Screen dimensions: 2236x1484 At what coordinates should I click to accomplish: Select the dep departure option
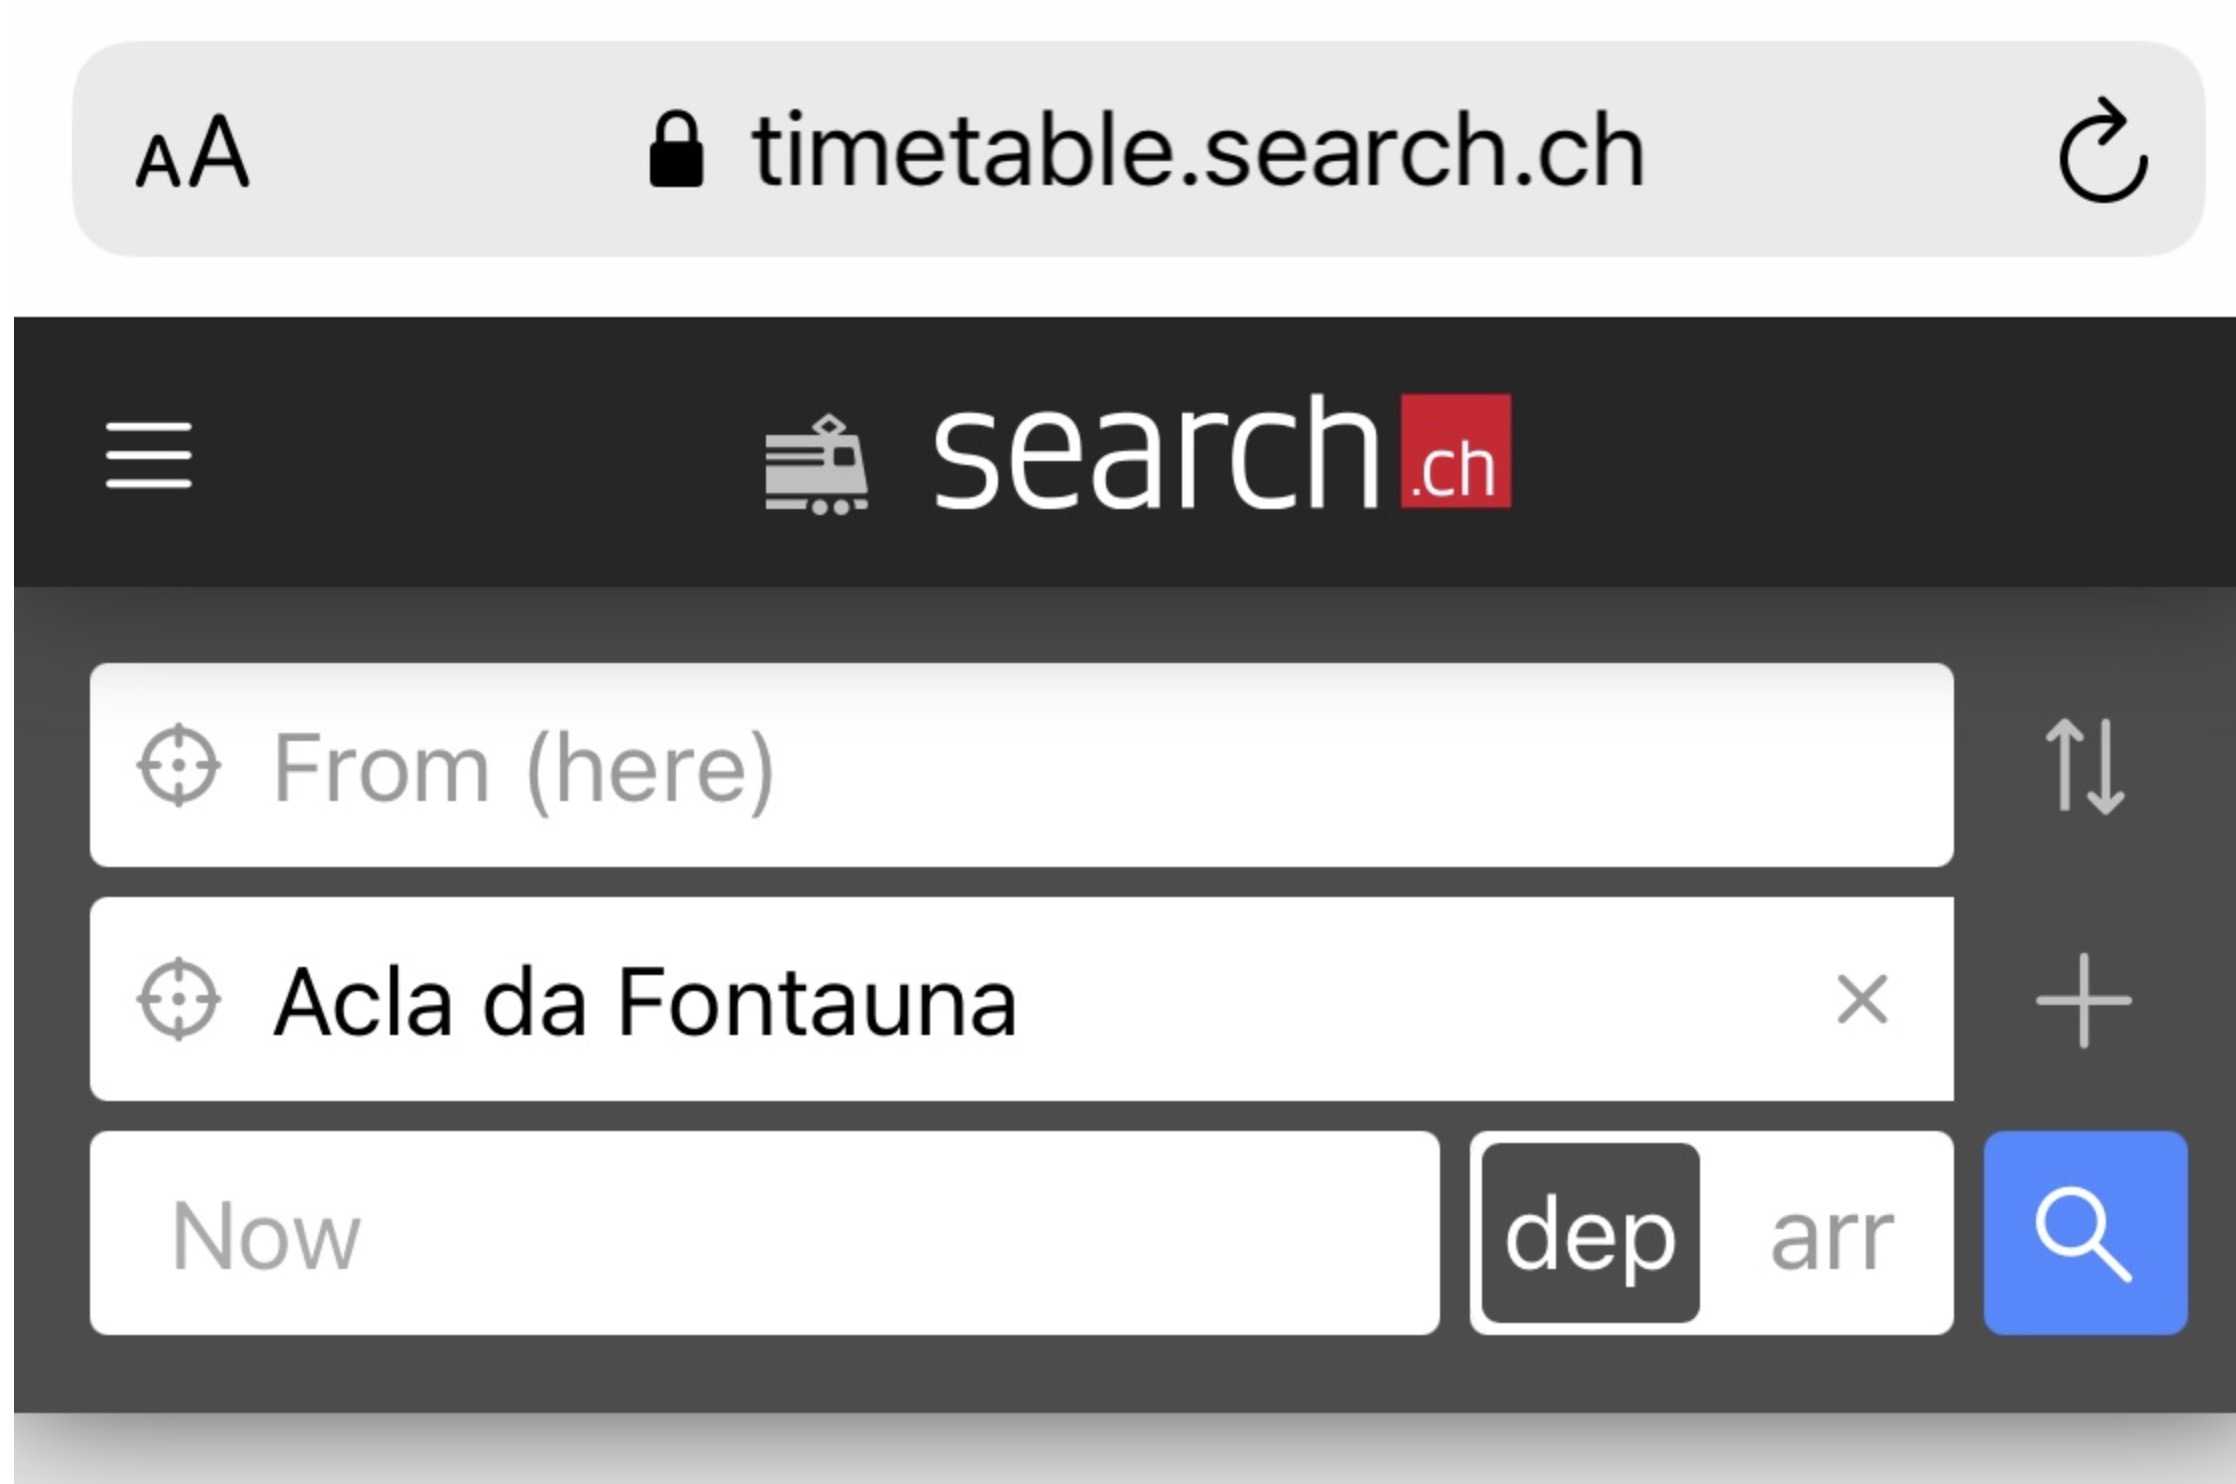pyautogui.click(x=1590, y=1233)
